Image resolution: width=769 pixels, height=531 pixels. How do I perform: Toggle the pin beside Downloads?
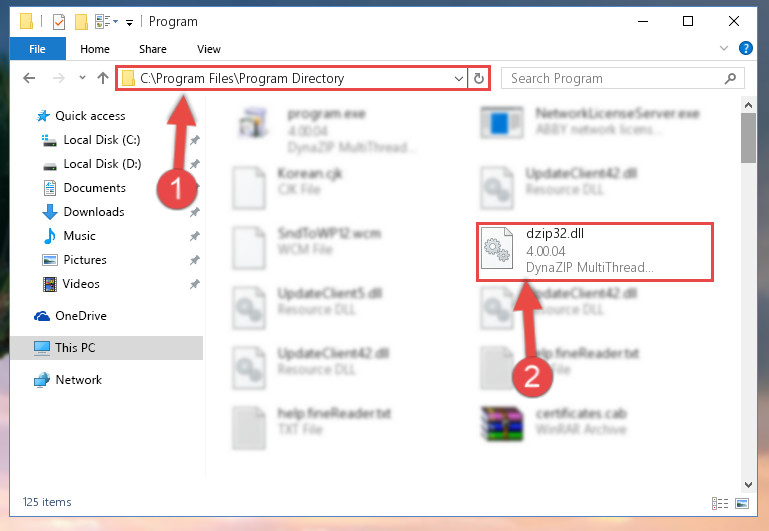(195, 212)
